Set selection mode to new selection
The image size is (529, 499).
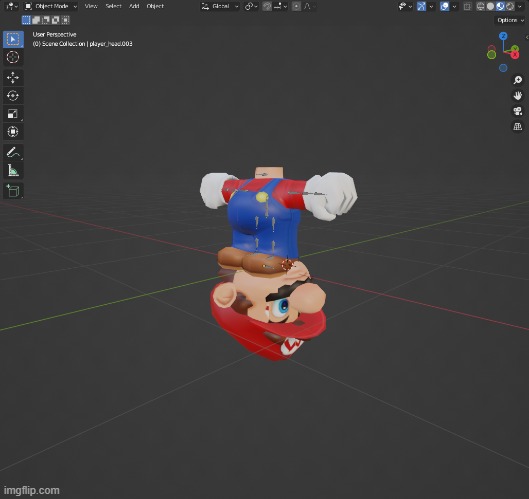click(x=26, y=20)
